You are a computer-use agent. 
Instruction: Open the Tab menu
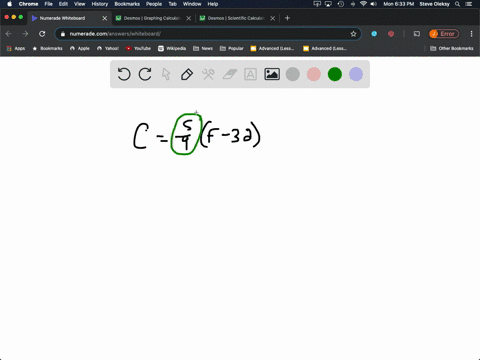point(172,4)
